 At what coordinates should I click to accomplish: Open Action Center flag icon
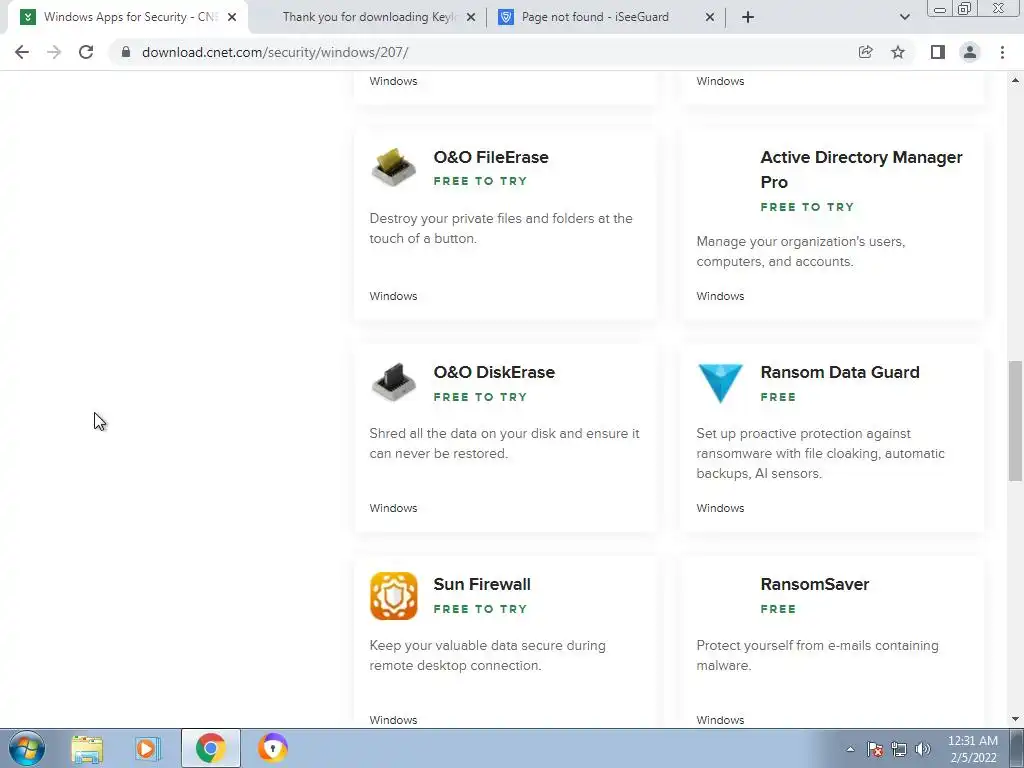pyautogui.click(x=875, y=749)
